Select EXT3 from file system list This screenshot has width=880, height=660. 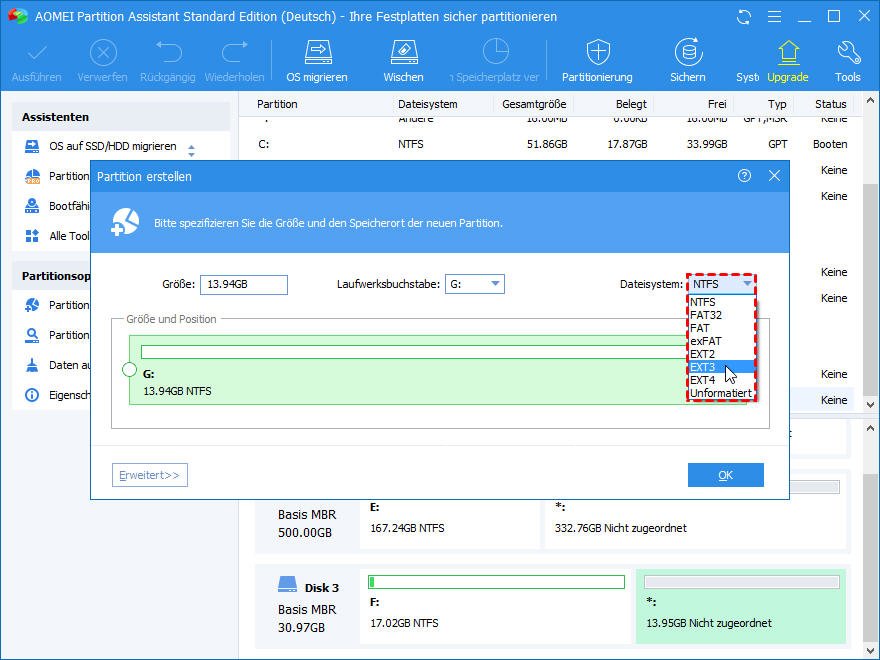[x=722, y=367]
